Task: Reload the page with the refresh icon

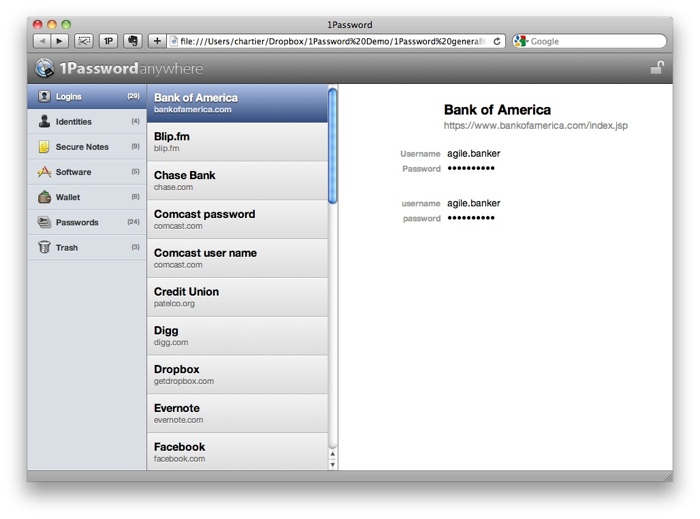Action: 497,41
